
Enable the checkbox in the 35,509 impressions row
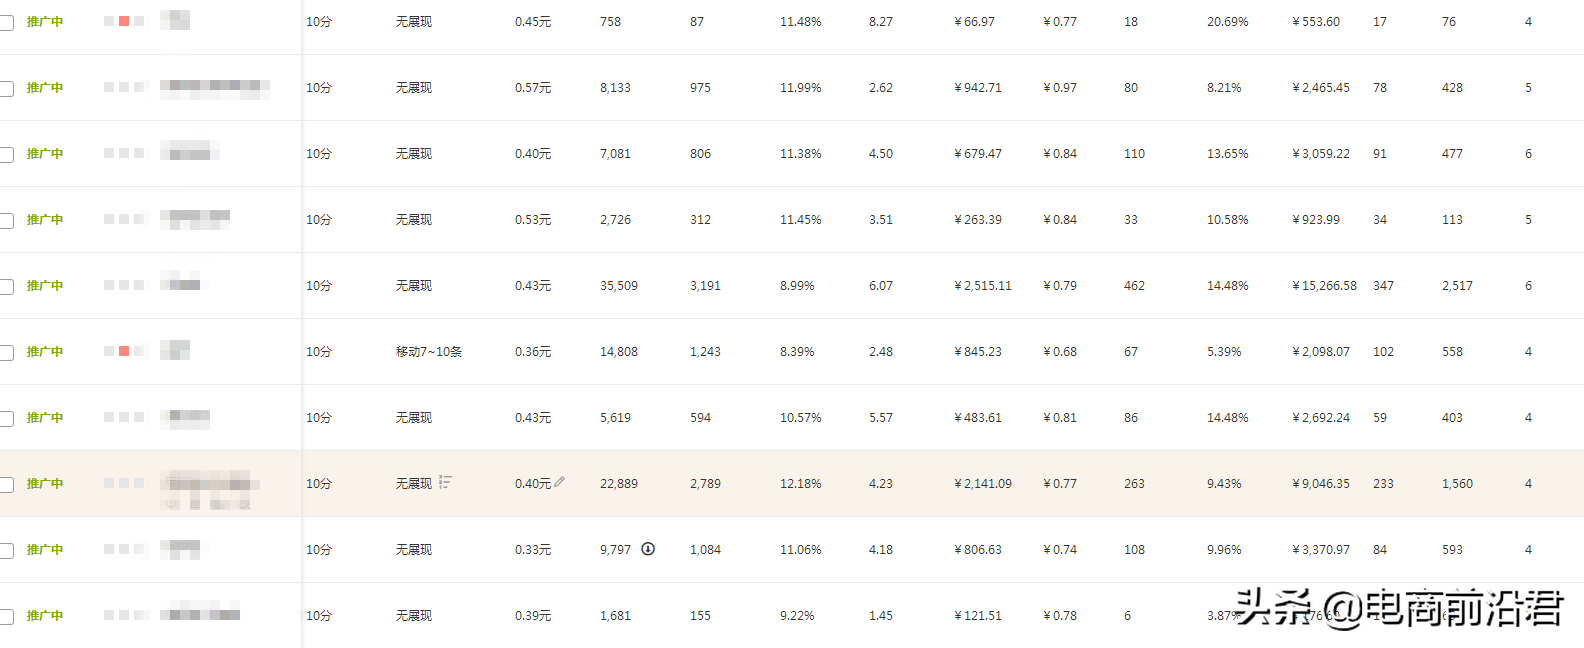point(6,286)
